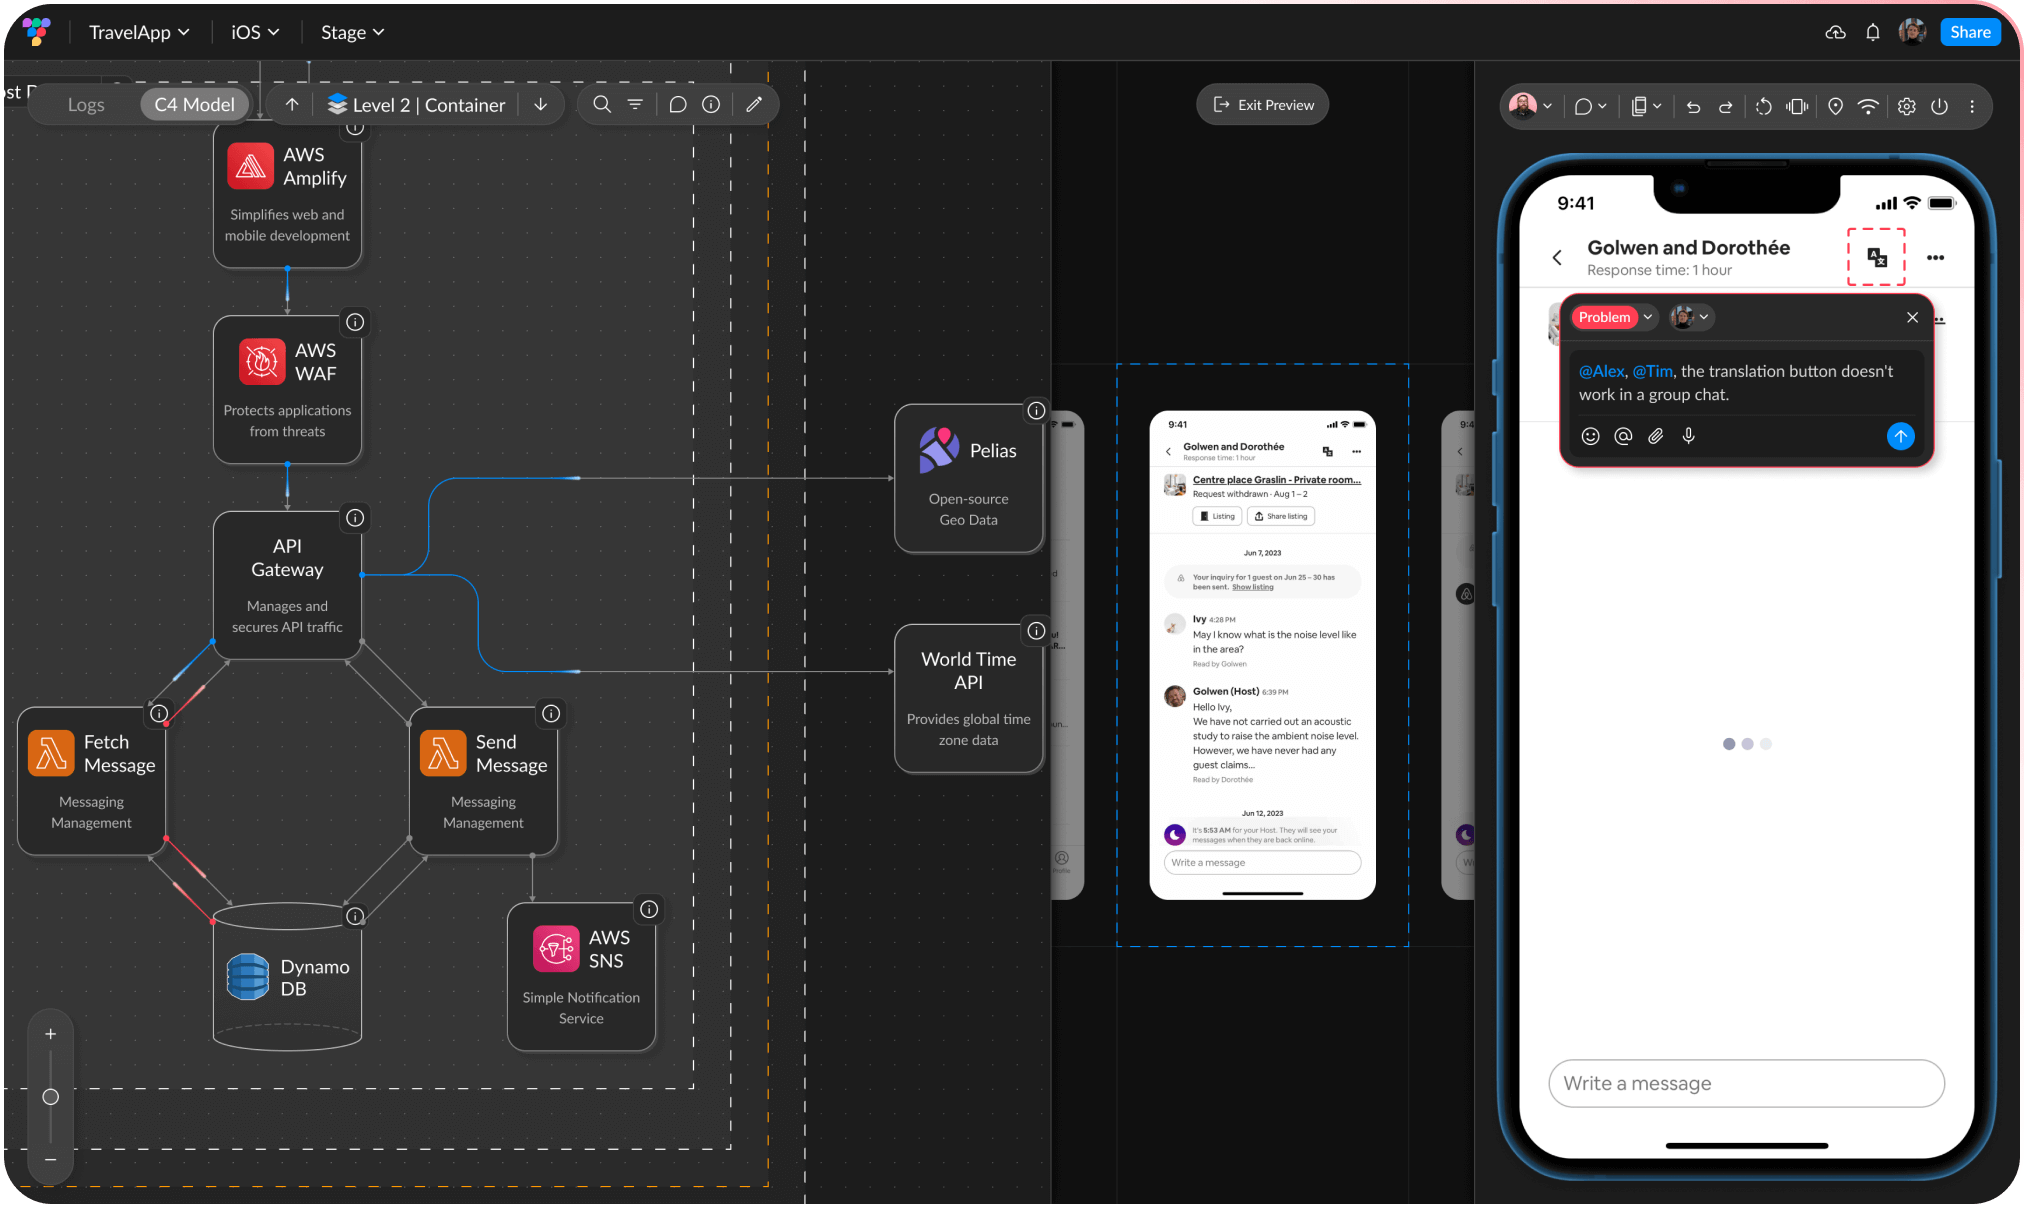The image size is (2024, 1208).
Task: Click the rotate device icon in preview toolbar
Action: [x=1764, y=107]
